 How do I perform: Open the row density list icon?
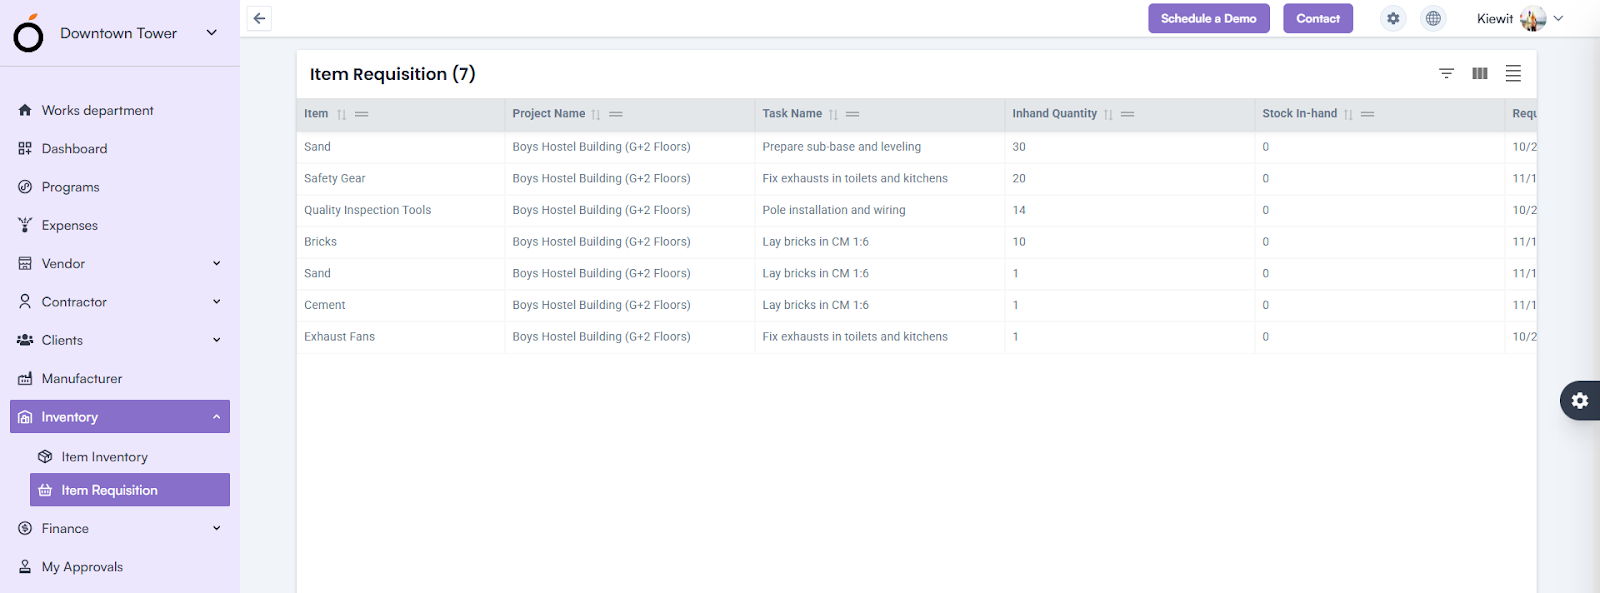coord(1513,73)
